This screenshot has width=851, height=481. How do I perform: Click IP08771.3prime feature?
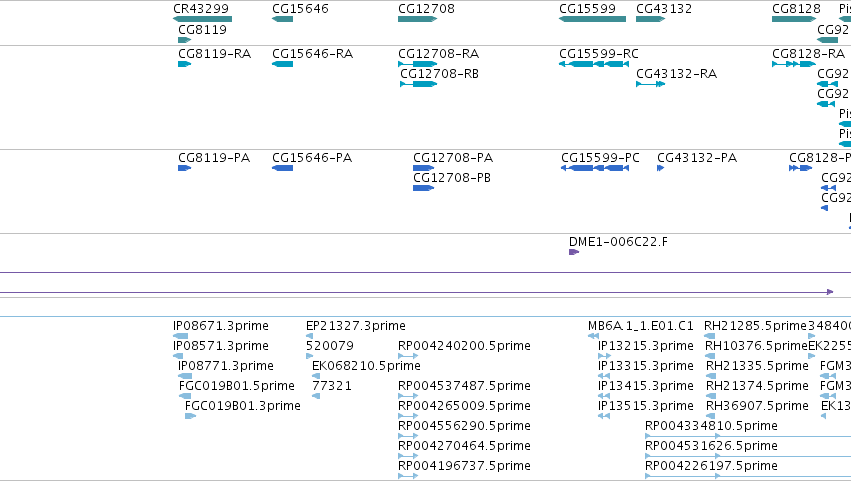[x=185, y=376]
